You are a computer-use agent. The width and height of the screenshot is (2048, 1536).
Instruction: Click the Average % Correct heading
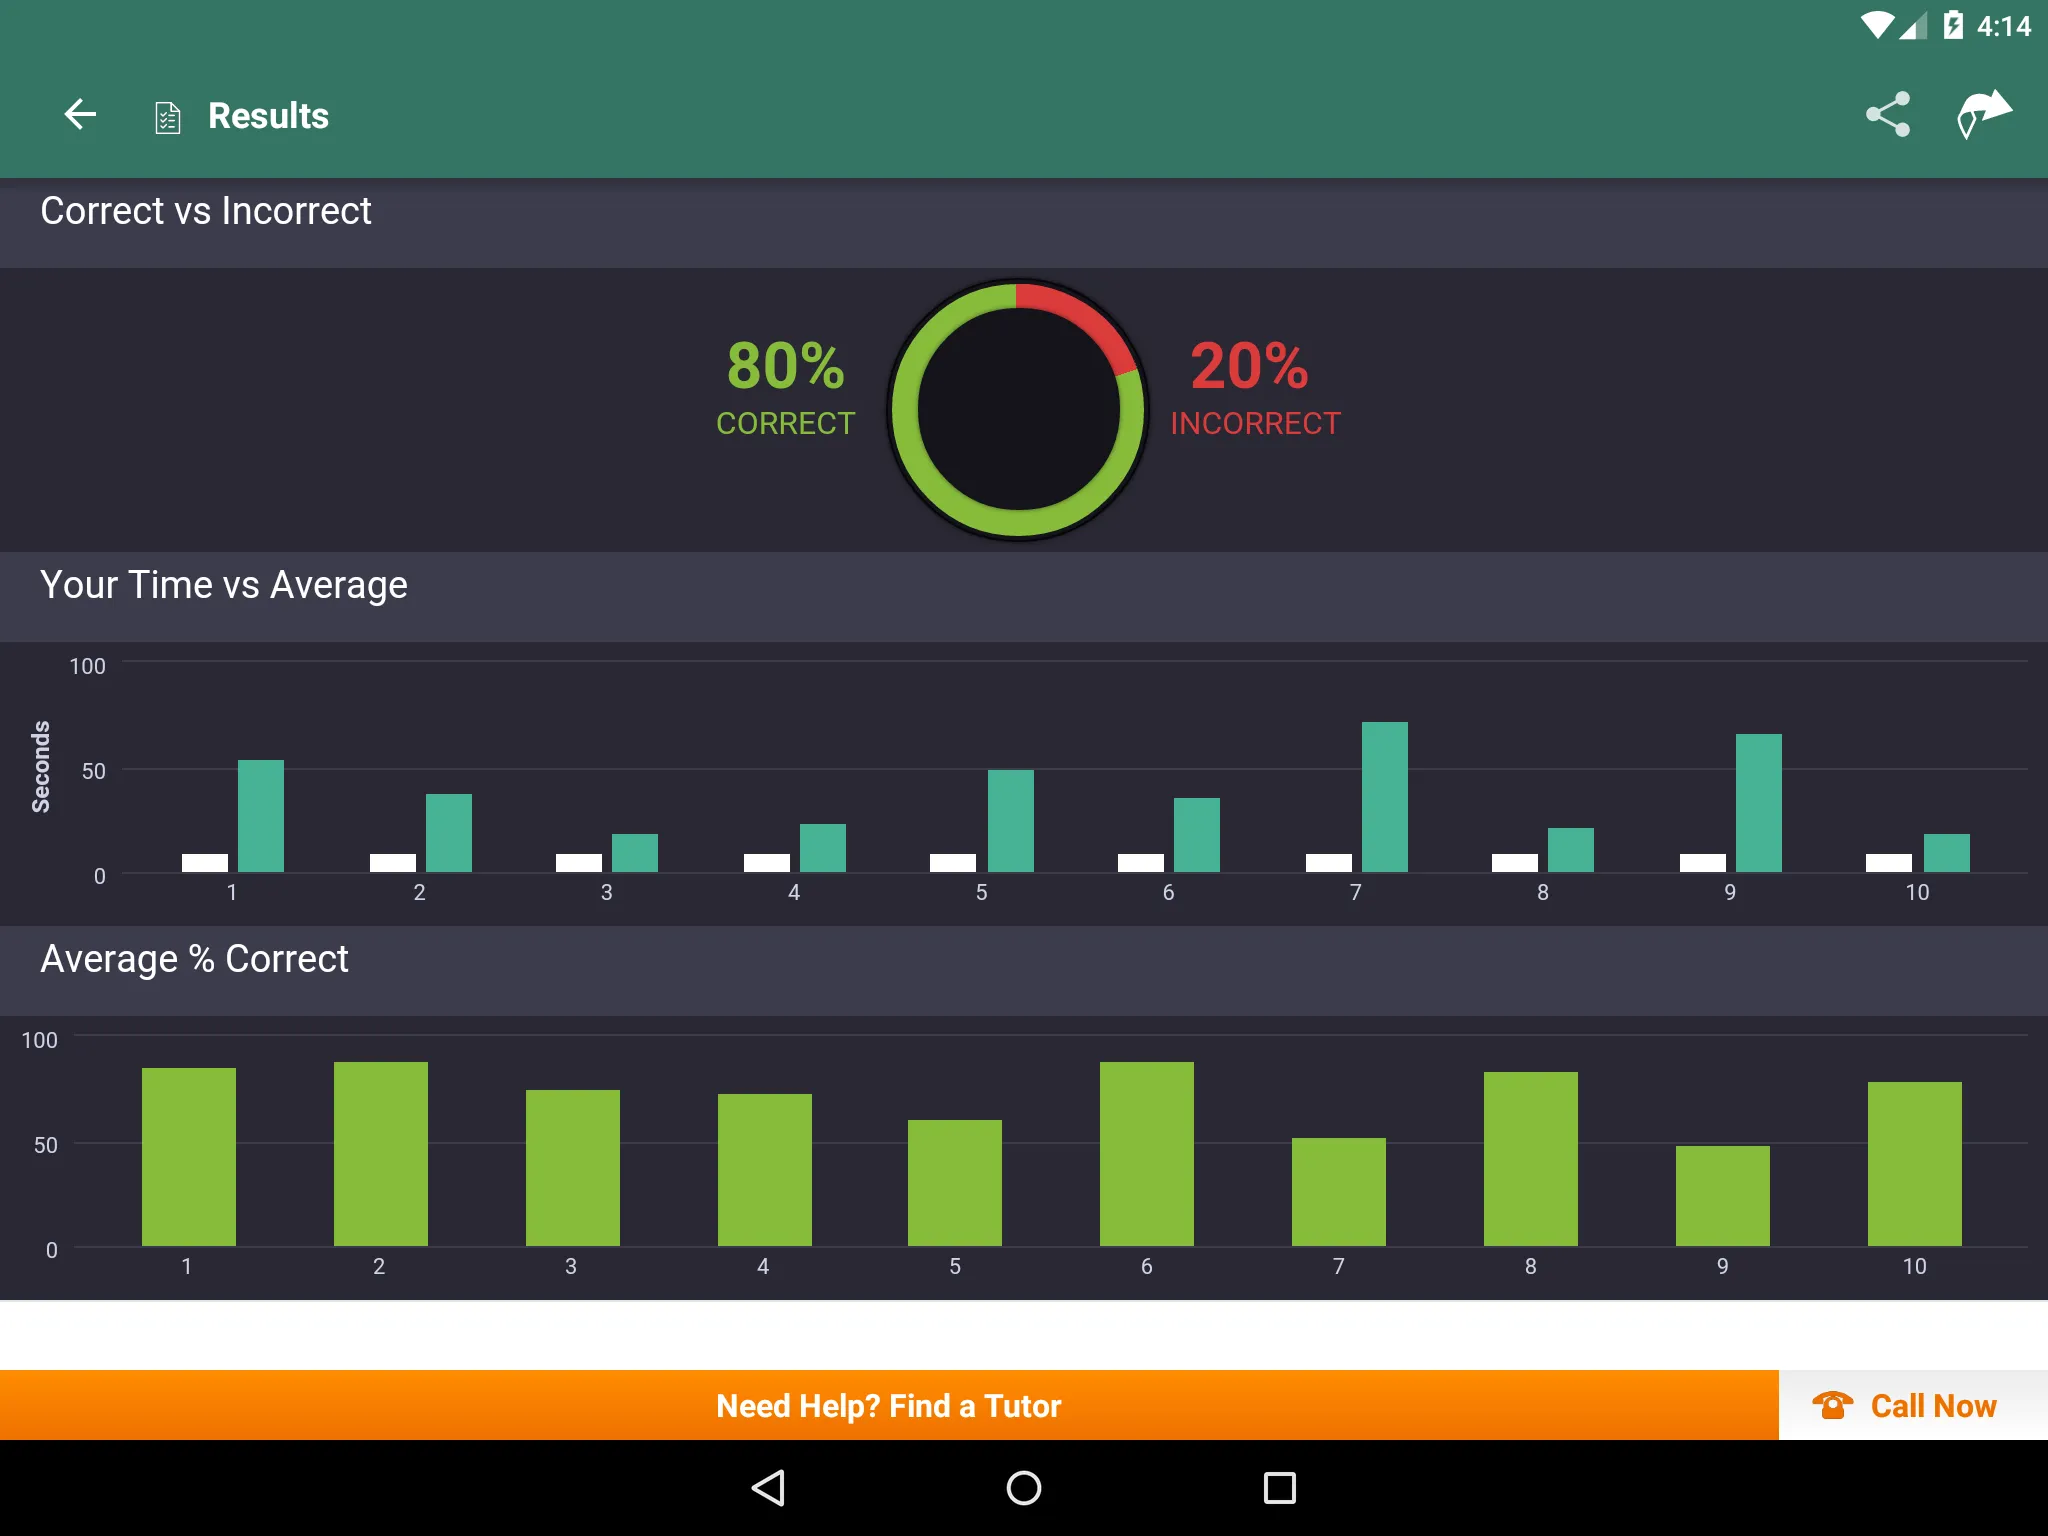pyautogui.click(x=194, y=959)
